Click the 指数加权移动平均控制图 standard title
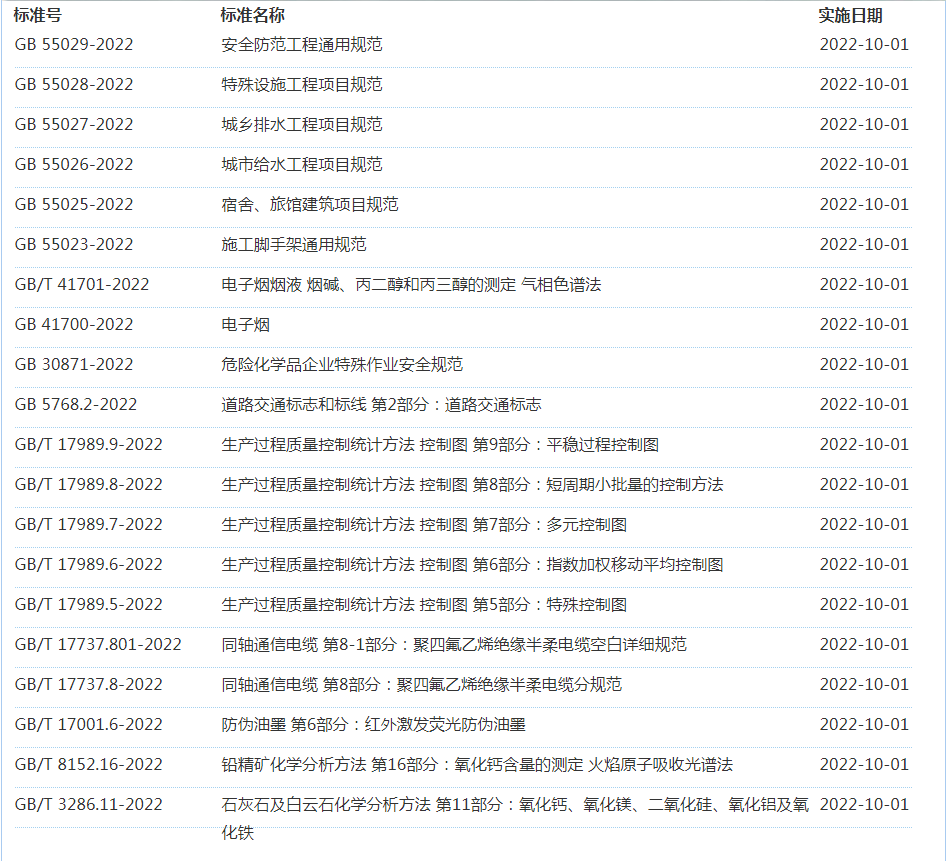Viewport: 946px width, 861px height. tap(472, 564)
